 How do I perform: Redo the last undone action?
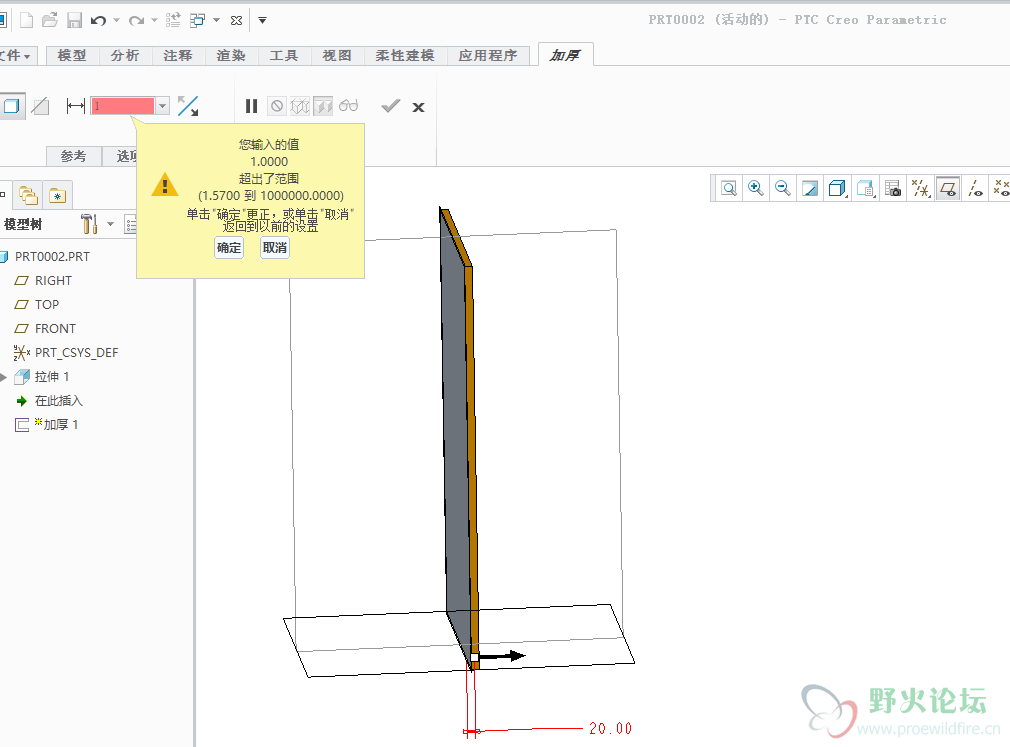click(136, 21)
